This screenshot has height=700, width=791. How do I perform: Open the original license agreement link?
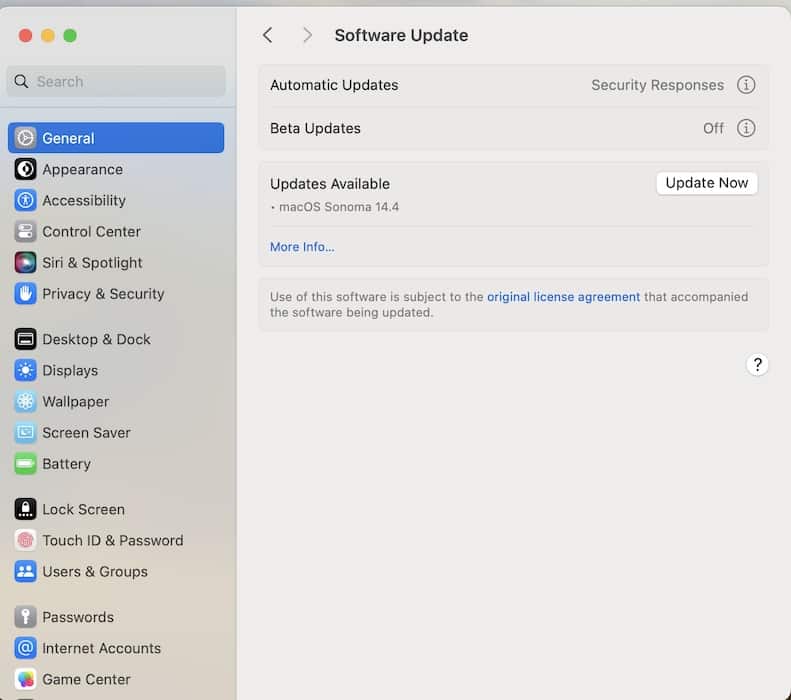pyautogui.click(x=563, y=297)
